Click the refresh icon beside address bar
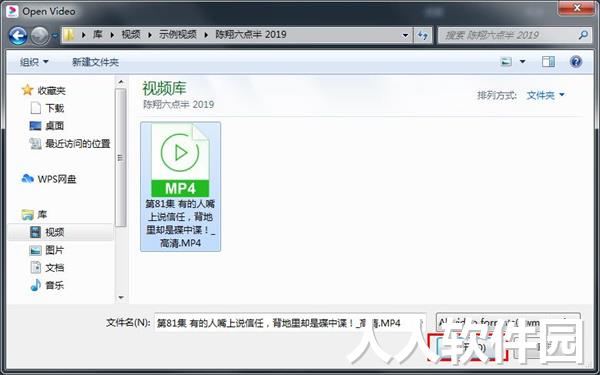 423,35
